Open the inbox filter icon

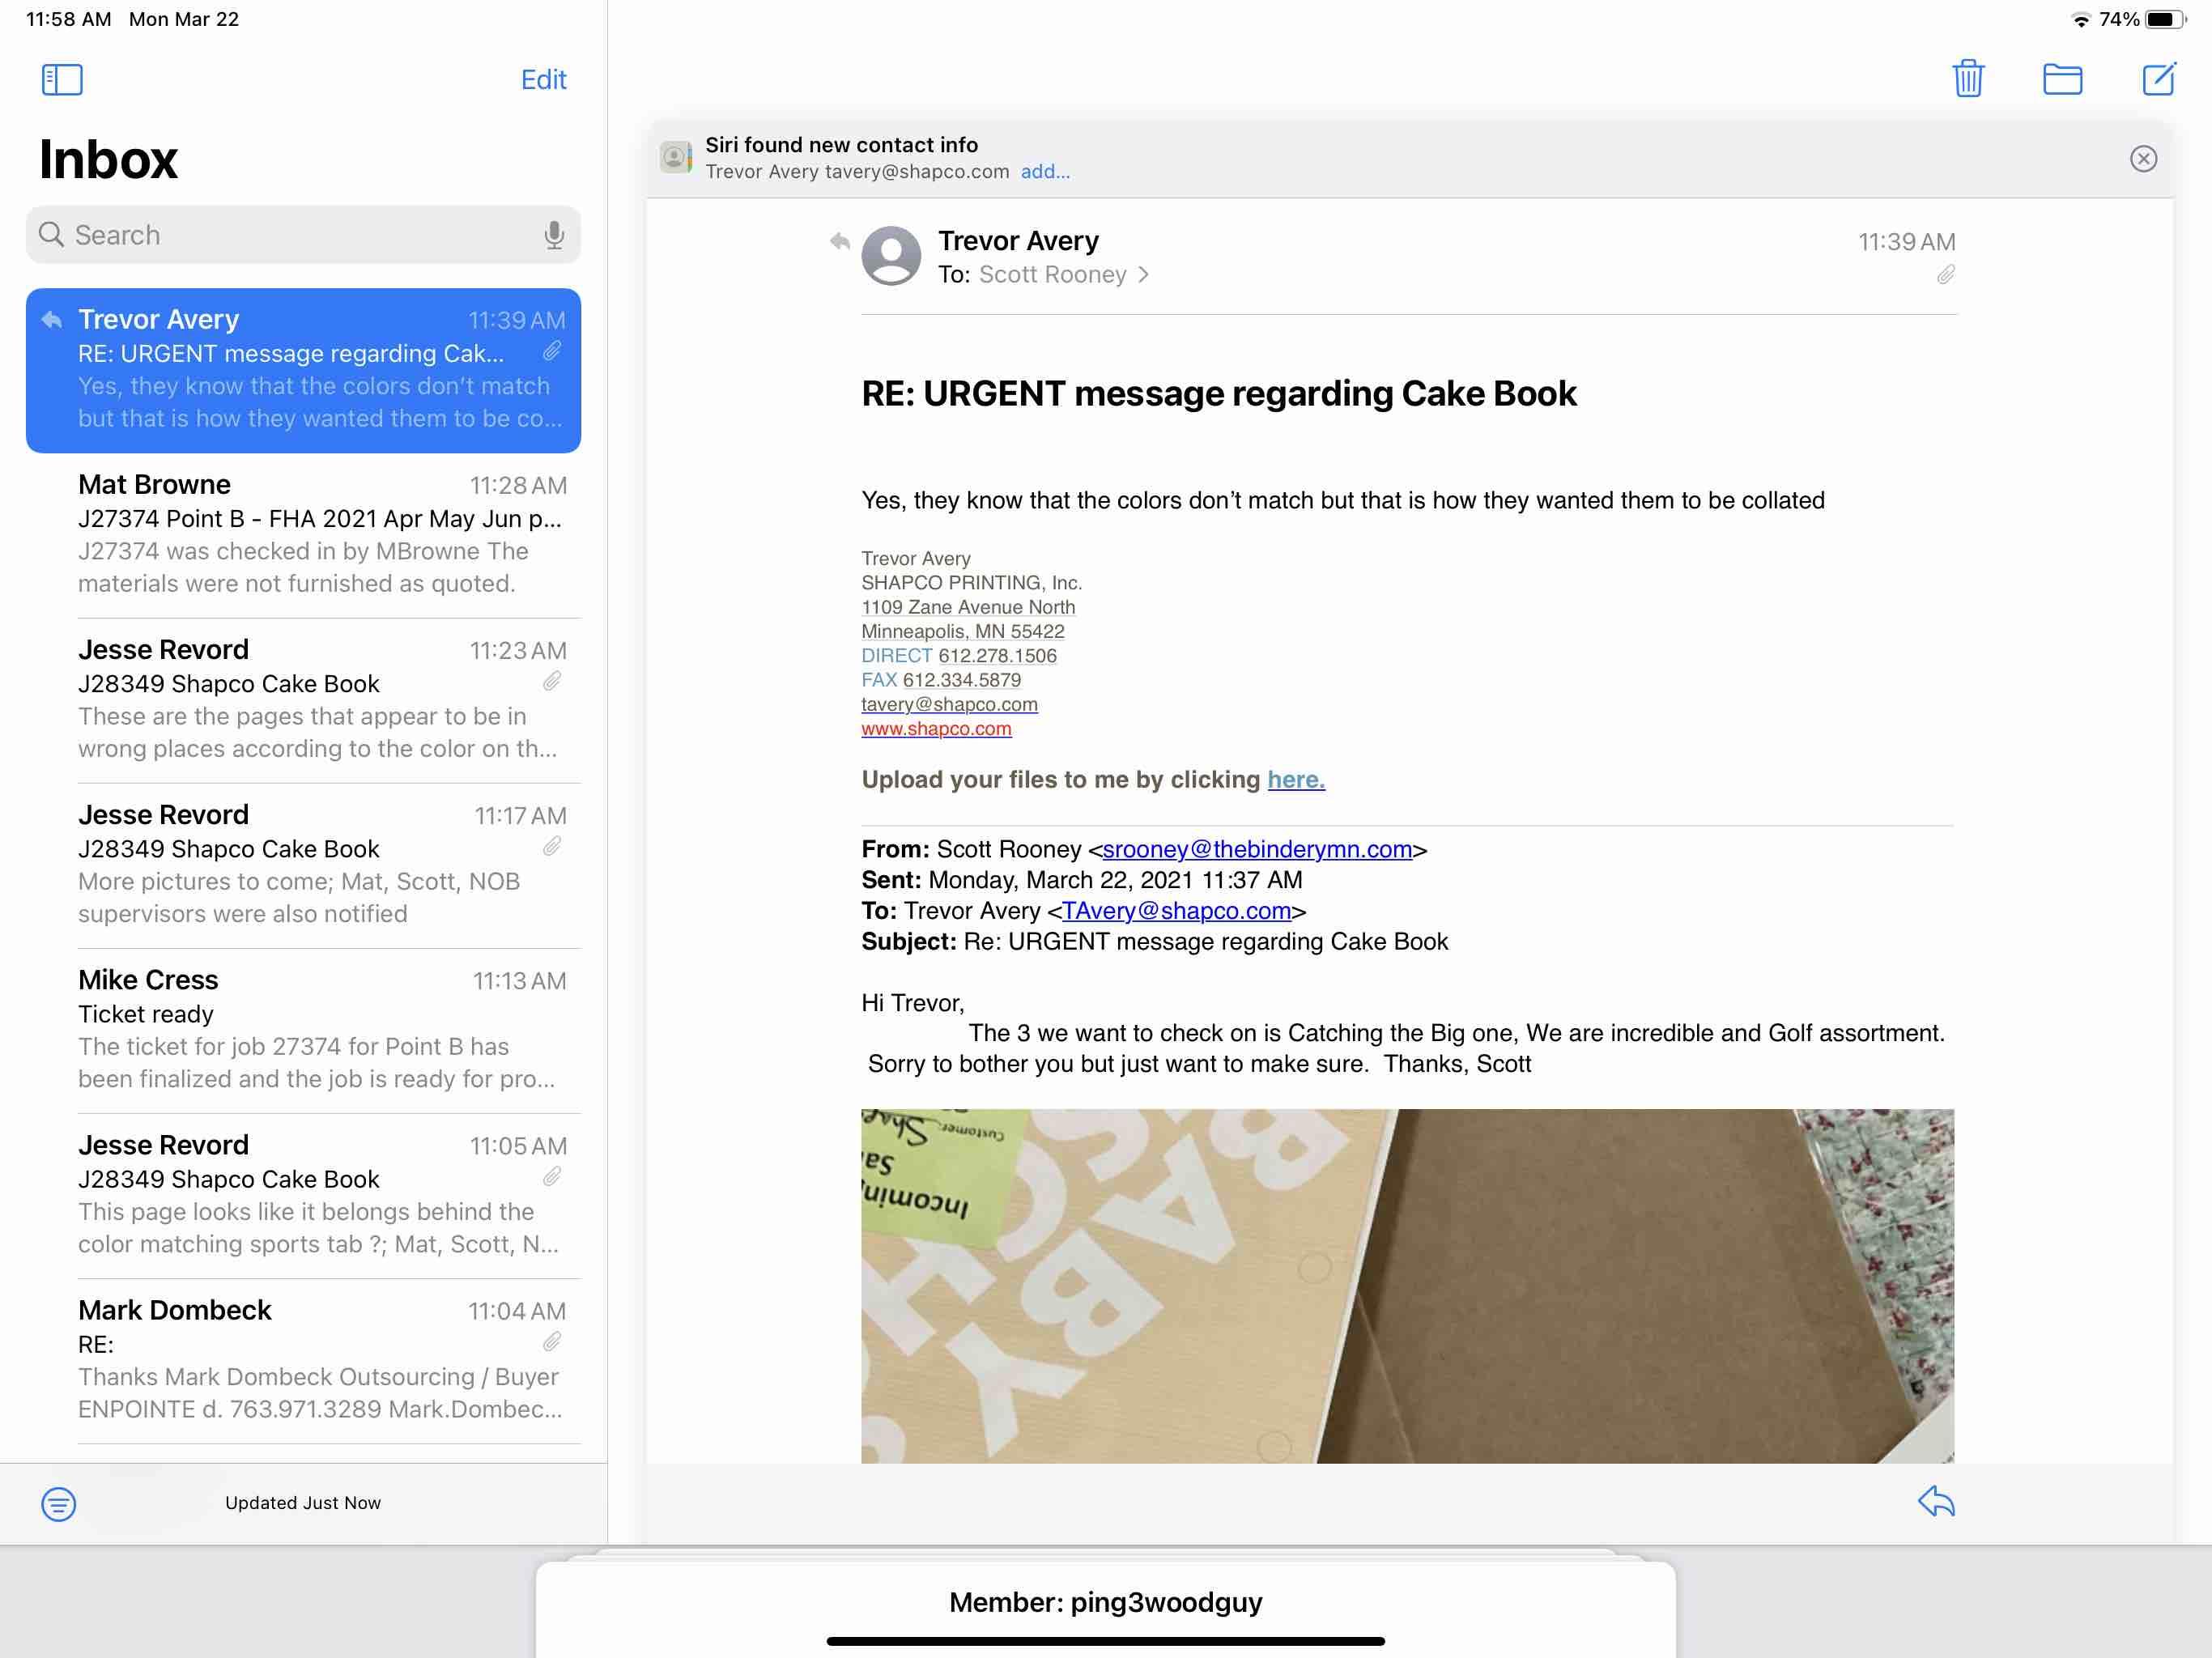58,1503
